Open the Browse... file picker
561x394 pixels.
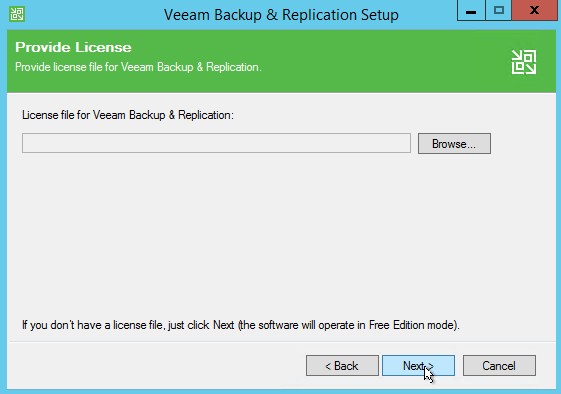tap(454, 144)
